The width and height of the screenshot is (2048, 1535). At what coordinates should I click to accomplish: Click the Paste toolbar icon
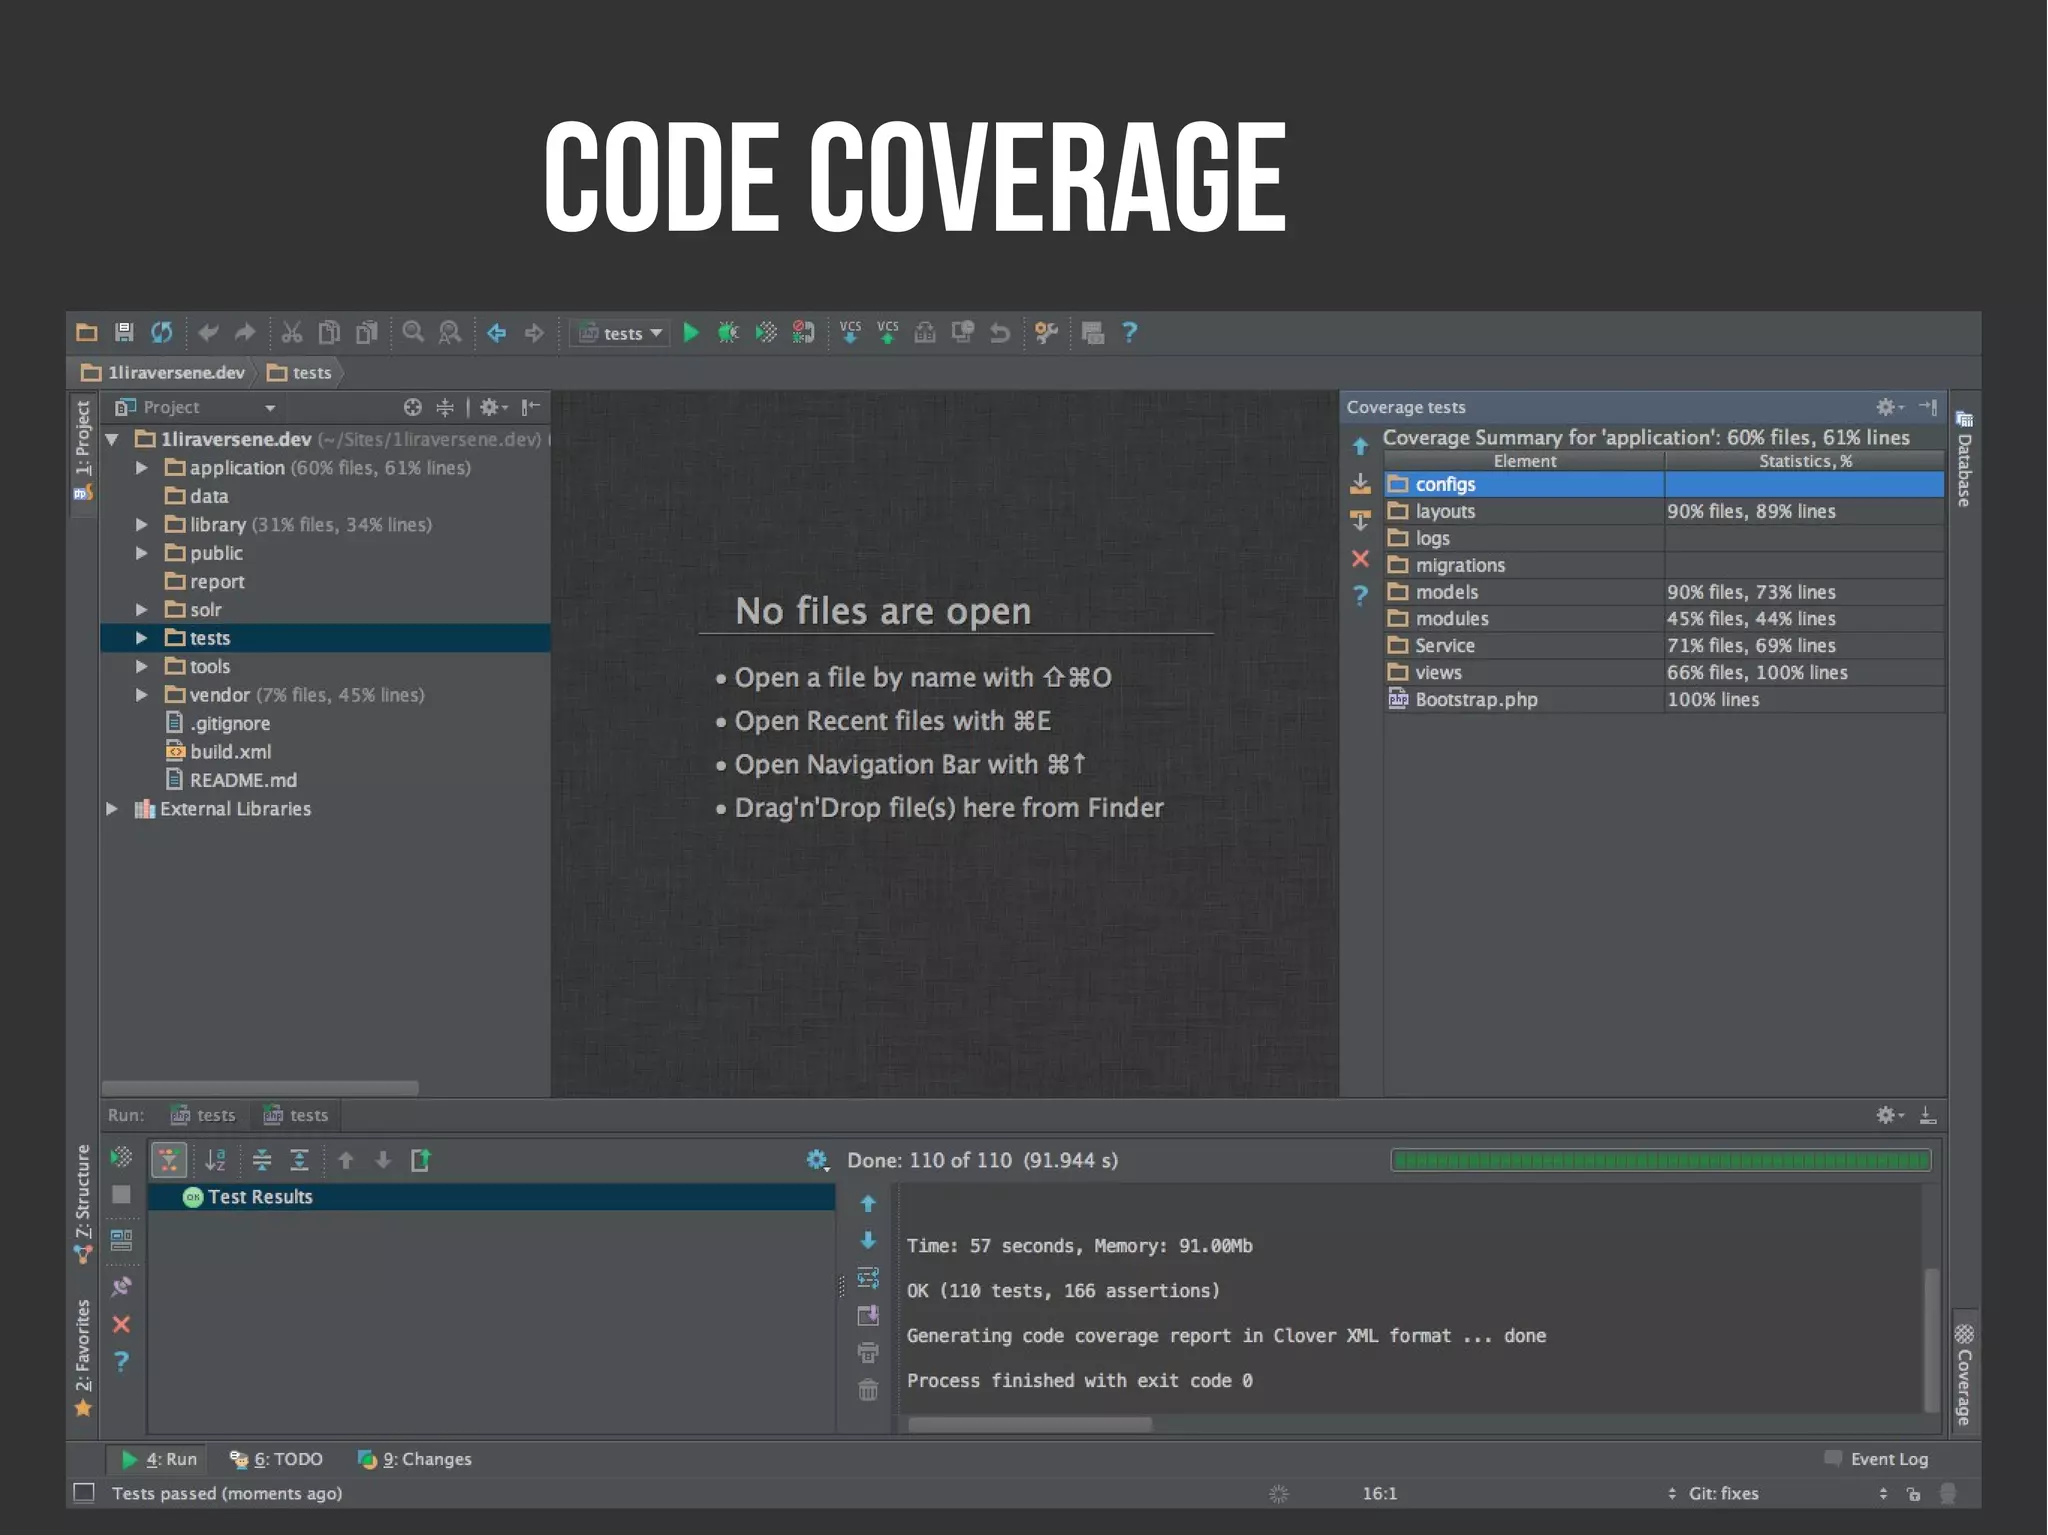(367, 333)
